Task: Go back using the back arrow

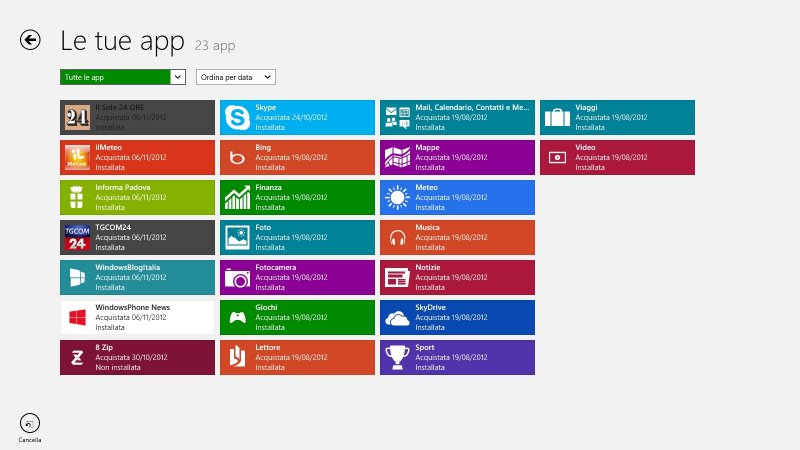Action: tap(30, 40)
